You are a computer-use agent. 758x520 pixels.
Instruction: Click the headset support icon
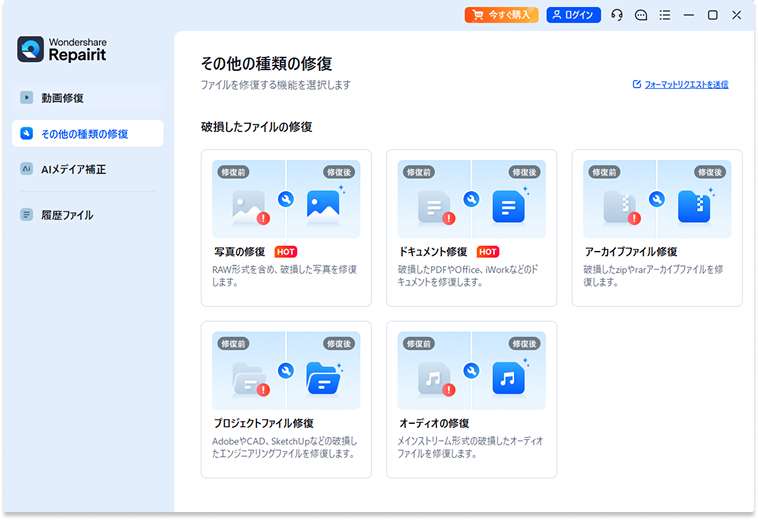click(x=617, y=15)
